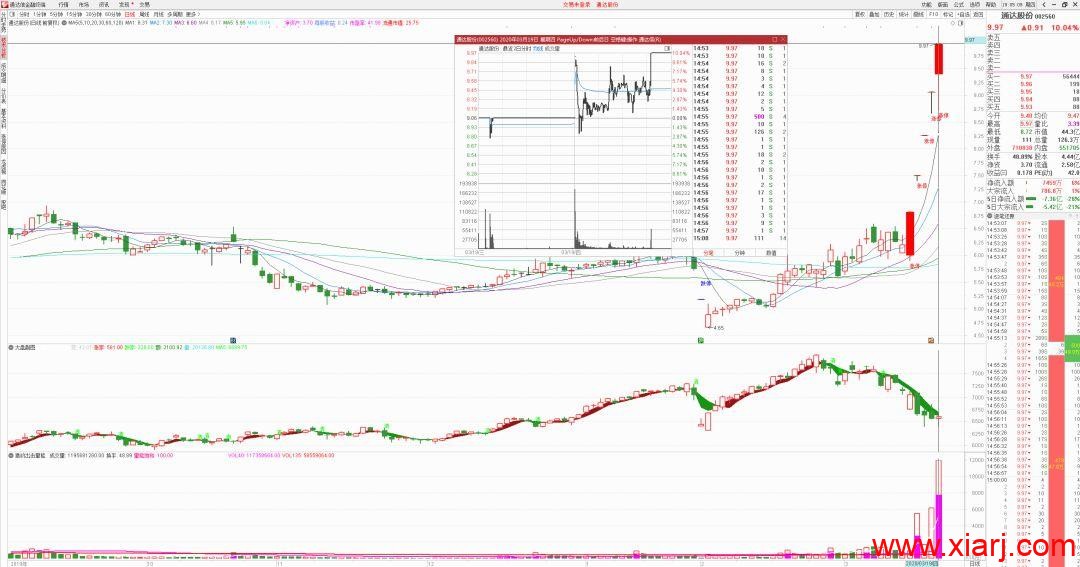Click the 标记 mark button
Viewport: 1080px width, 567px height.
pos(948,14)
